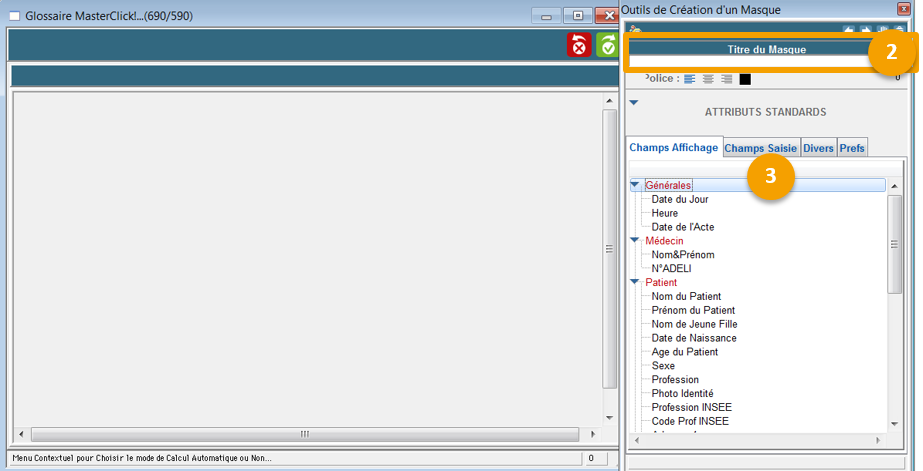The width and height of the screenshot is (923, 471).
Task: Click the right arrow icon in tools header
Action: 866,31
